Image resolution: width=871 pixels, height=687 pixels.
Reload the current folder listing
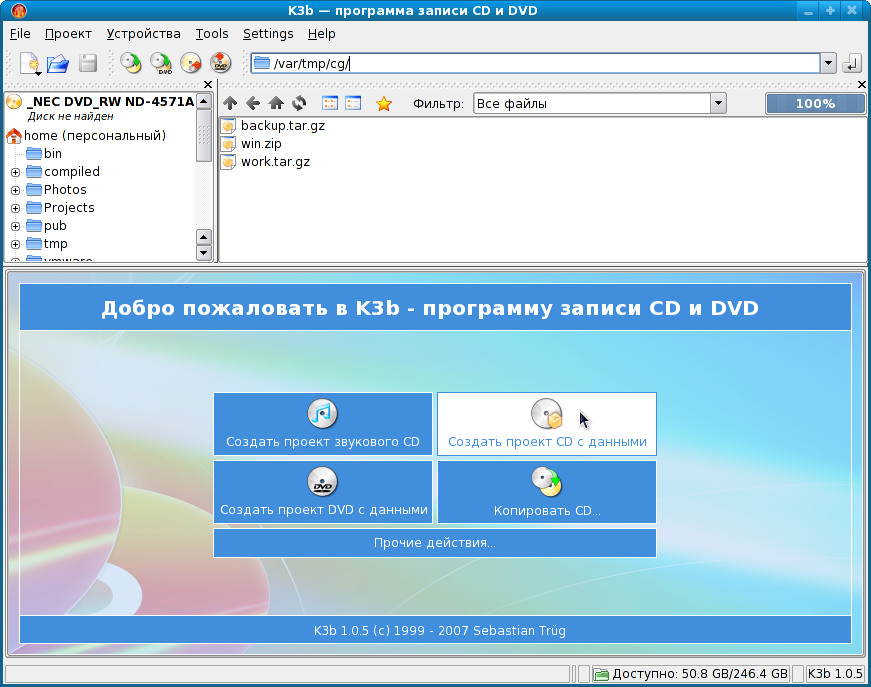click(299, 103)
